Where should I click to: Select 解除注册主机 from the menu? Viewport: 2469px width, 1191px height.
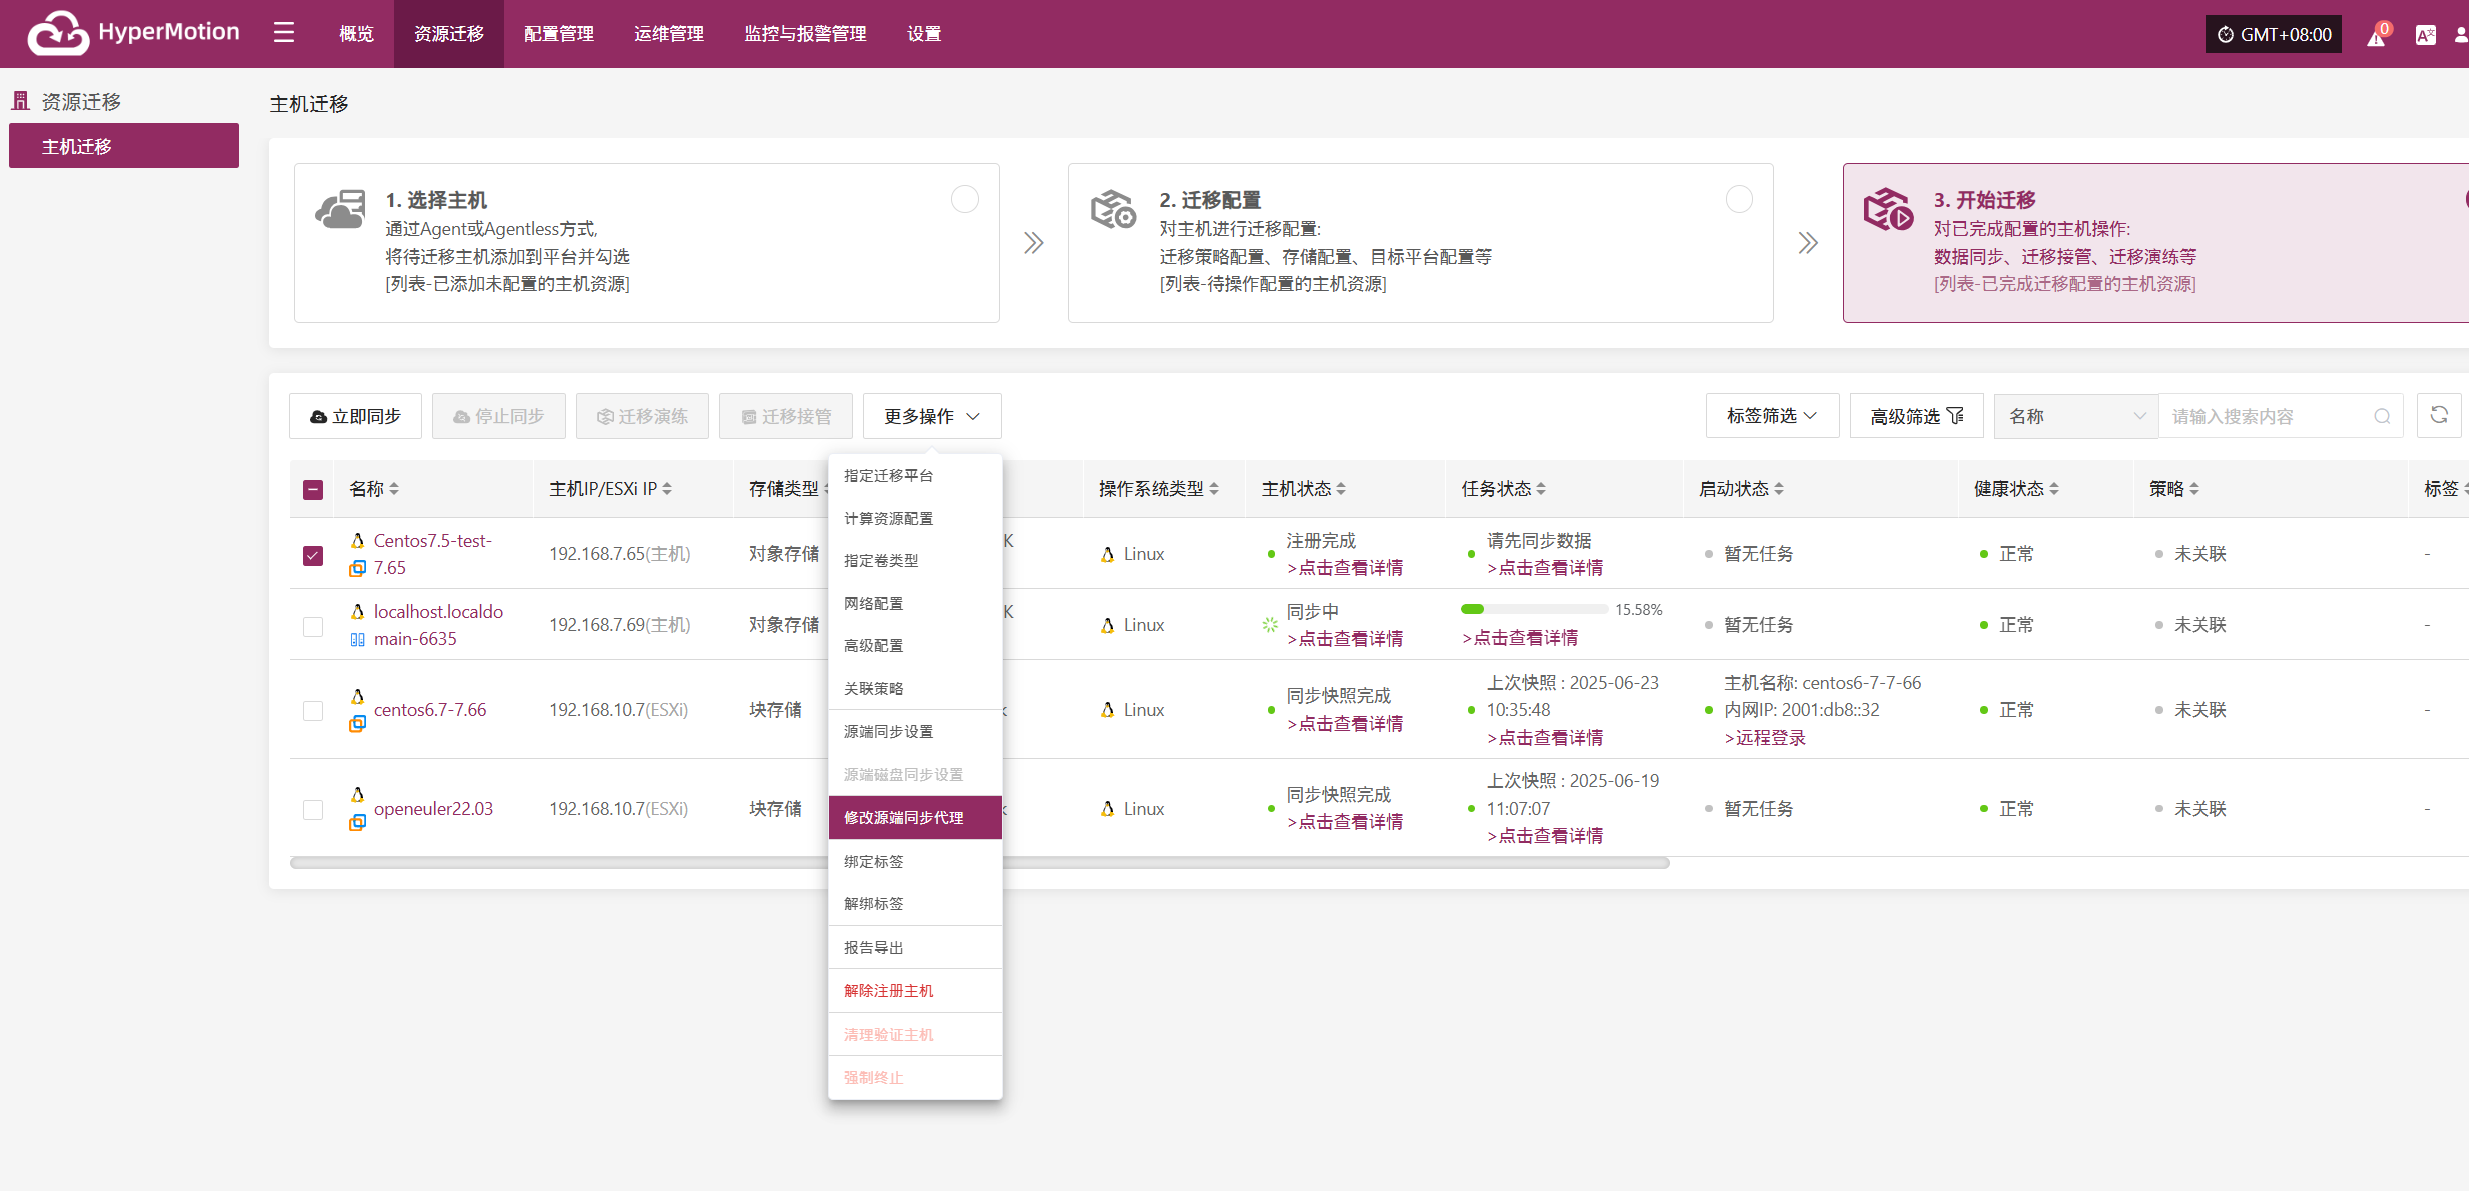(915, 991)
